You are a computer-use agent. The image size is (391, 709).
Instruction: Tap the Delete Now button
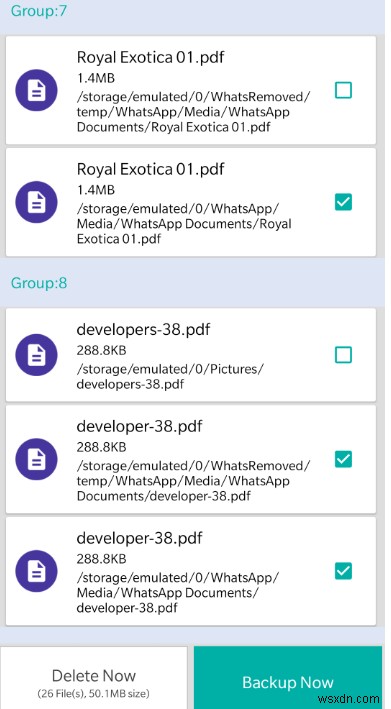pyautogui.click(x=94, y=678)
